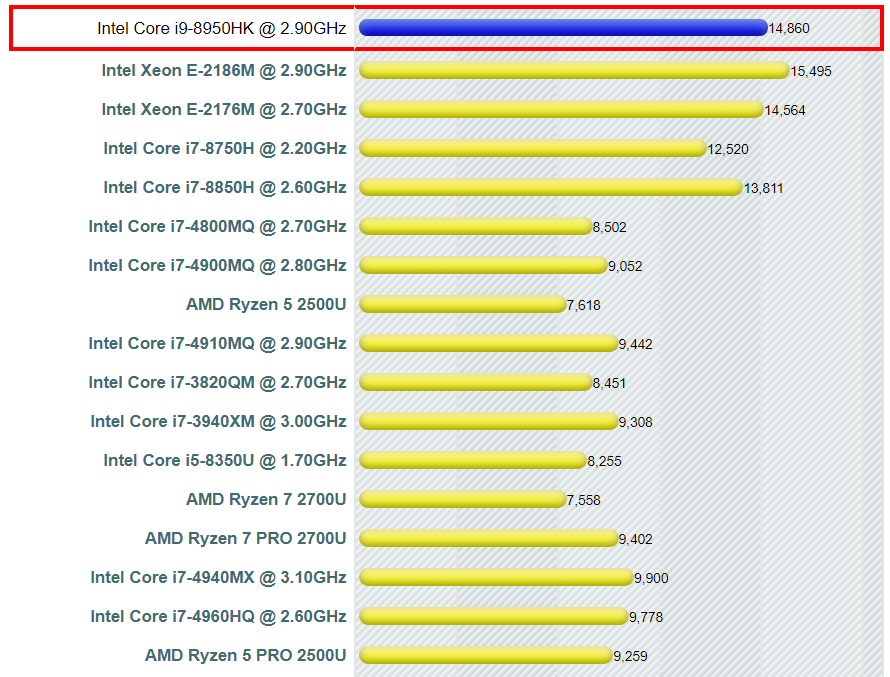Open the AMD Ryzen 5 PRO 2500U link

pos(246,655)
